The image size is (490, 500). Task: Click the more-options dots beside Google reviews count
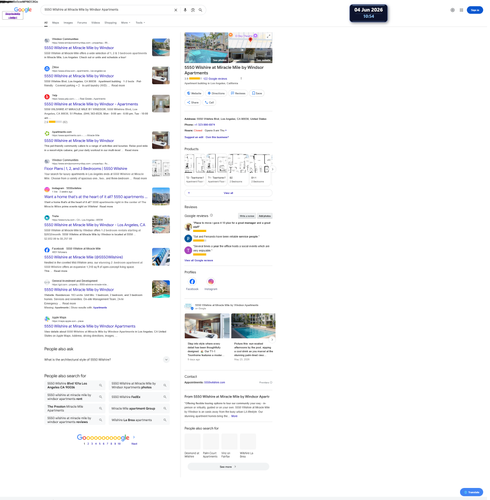(x=241, y=79)
